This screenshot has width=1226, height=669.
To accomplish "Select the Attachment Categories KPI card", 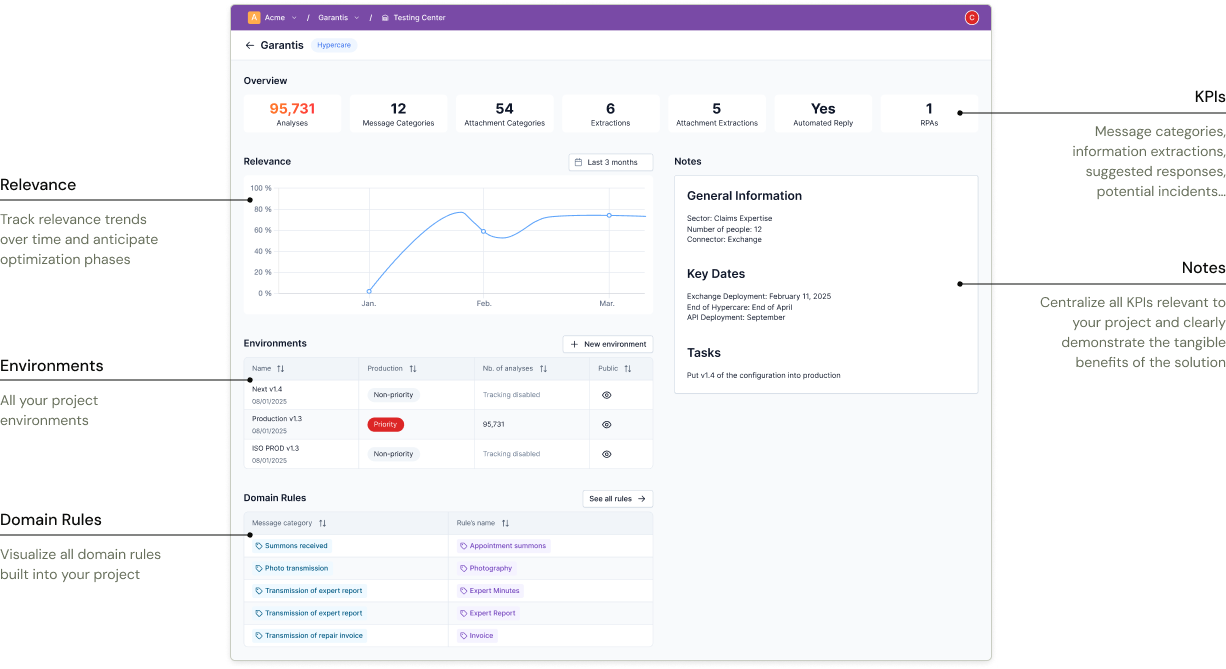I will [504, 113].
